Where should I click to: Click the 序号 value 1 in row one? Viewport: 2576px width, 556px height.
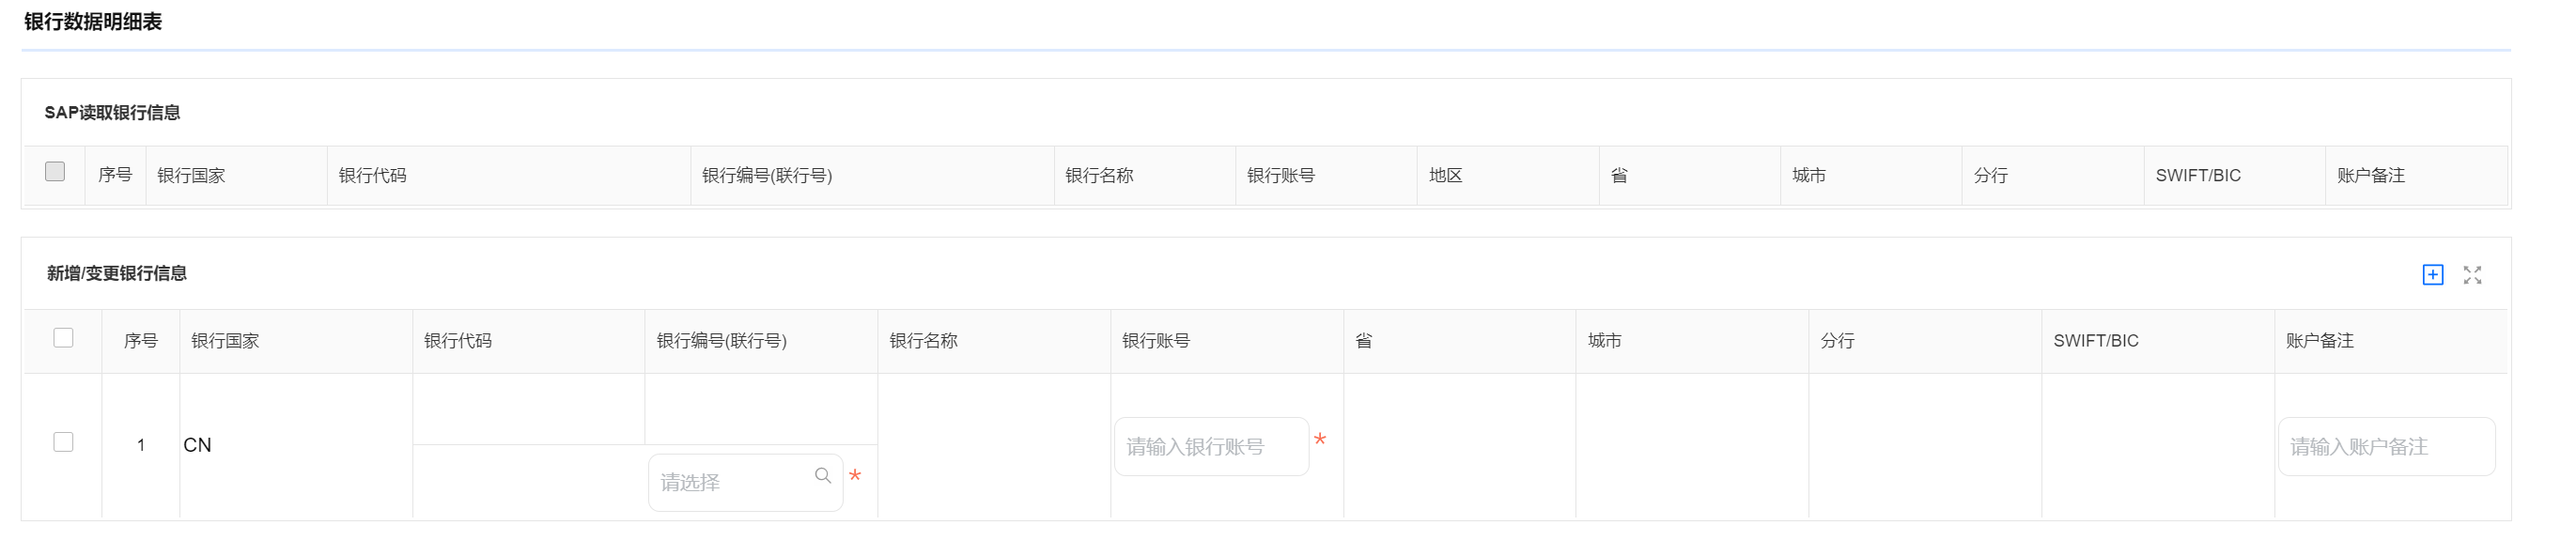click(141, 445)
